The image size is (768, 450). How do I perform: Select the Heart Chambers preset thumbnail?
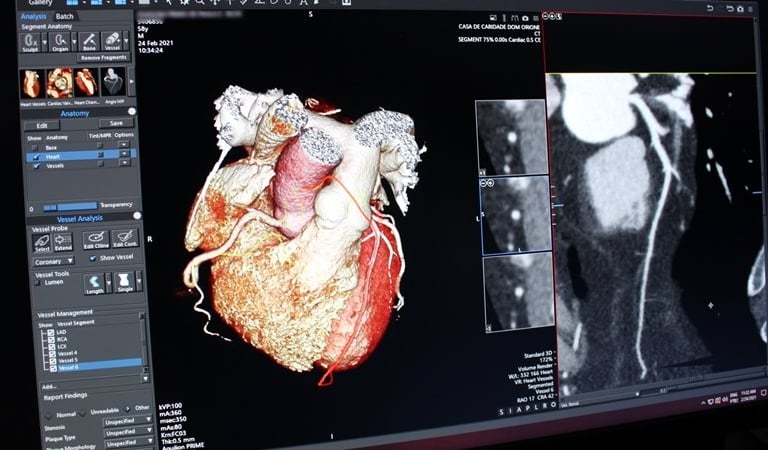click(86, 82)
